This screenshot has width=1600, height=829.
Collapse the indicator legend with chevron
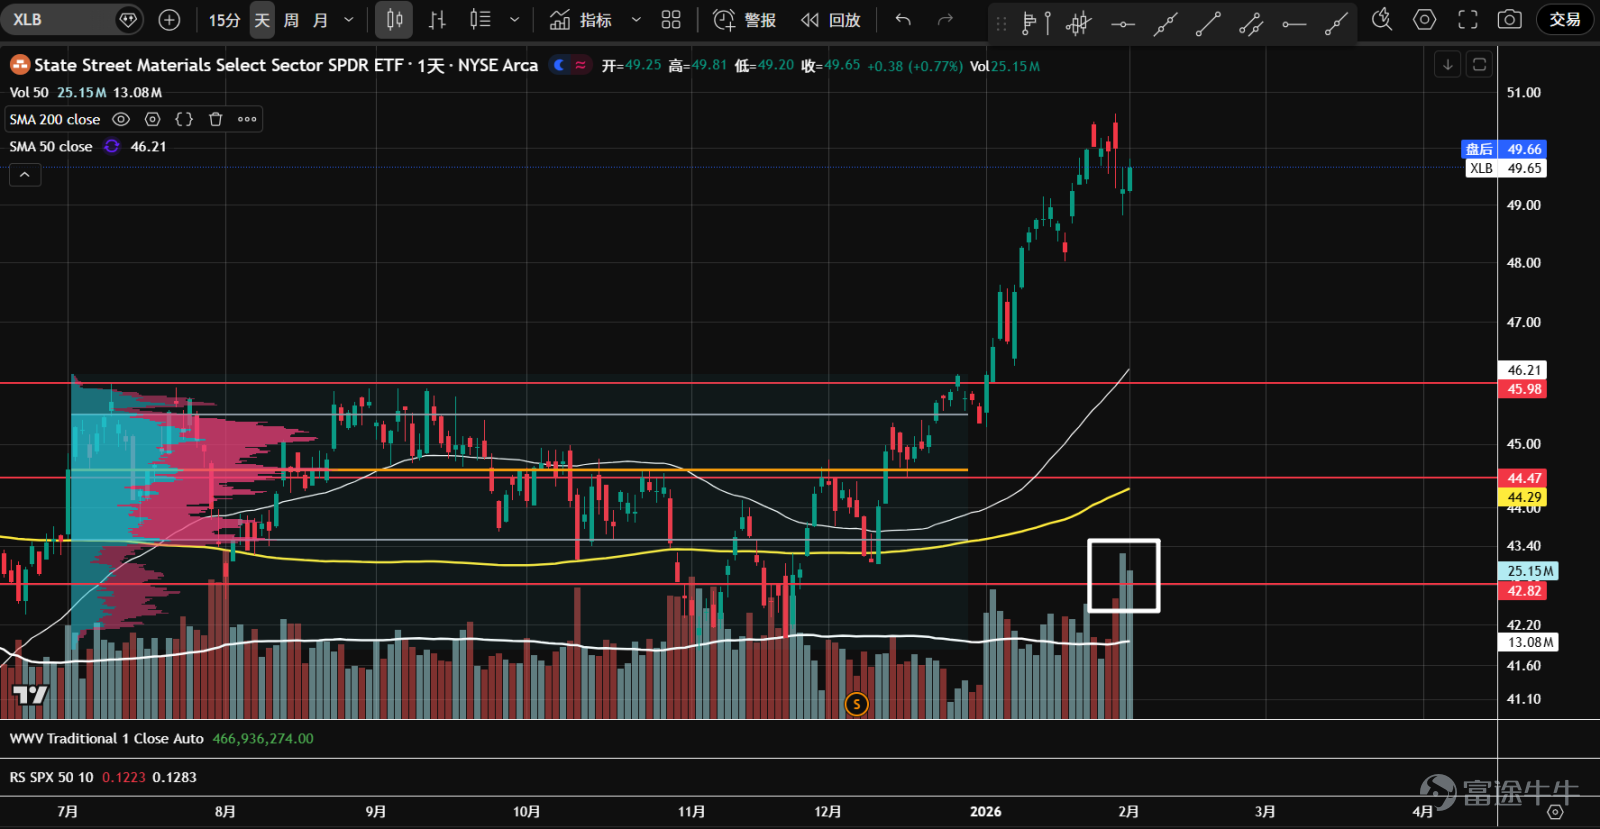tap(25, 175)
